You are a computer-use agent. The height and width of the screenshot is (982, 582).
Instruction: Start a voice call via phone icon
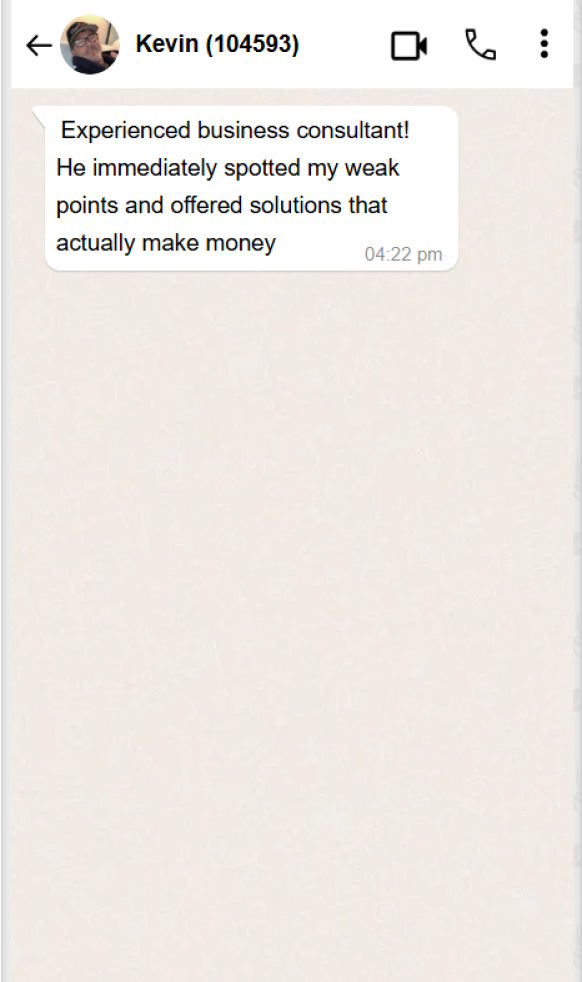pyautogui.click(x=481, y=44)
